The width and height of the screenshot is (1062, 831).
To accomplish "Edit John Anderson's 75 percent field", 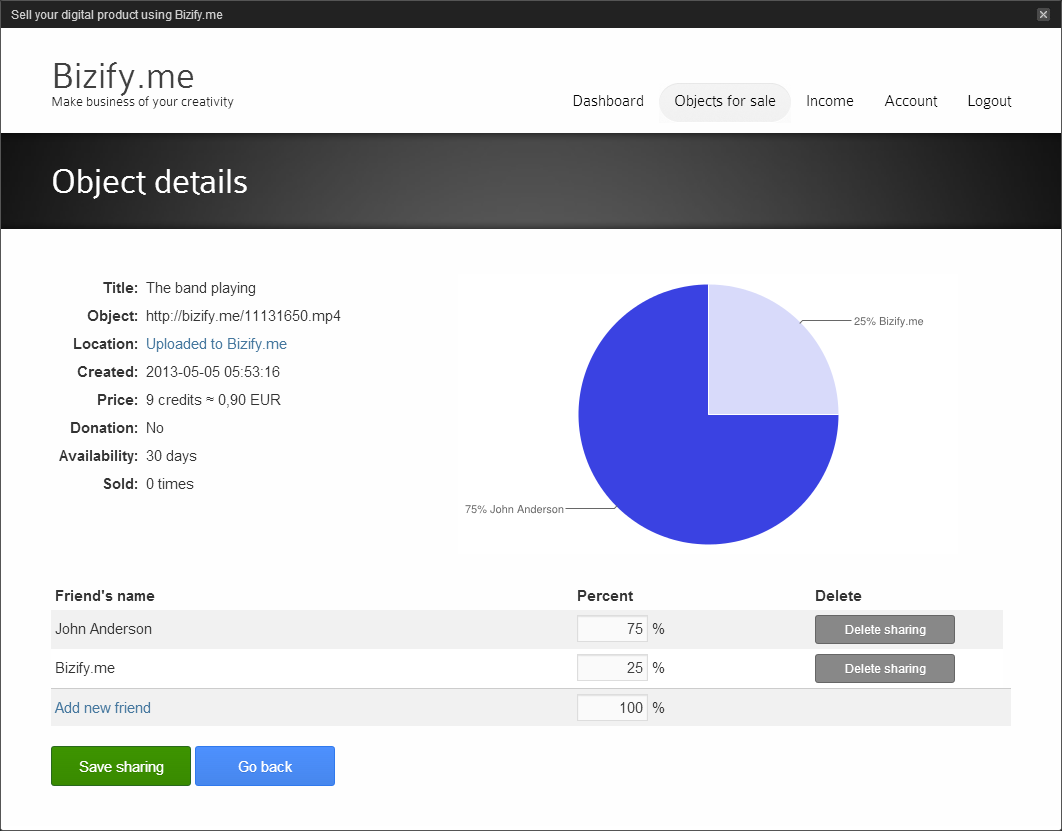I will (612, 628).
